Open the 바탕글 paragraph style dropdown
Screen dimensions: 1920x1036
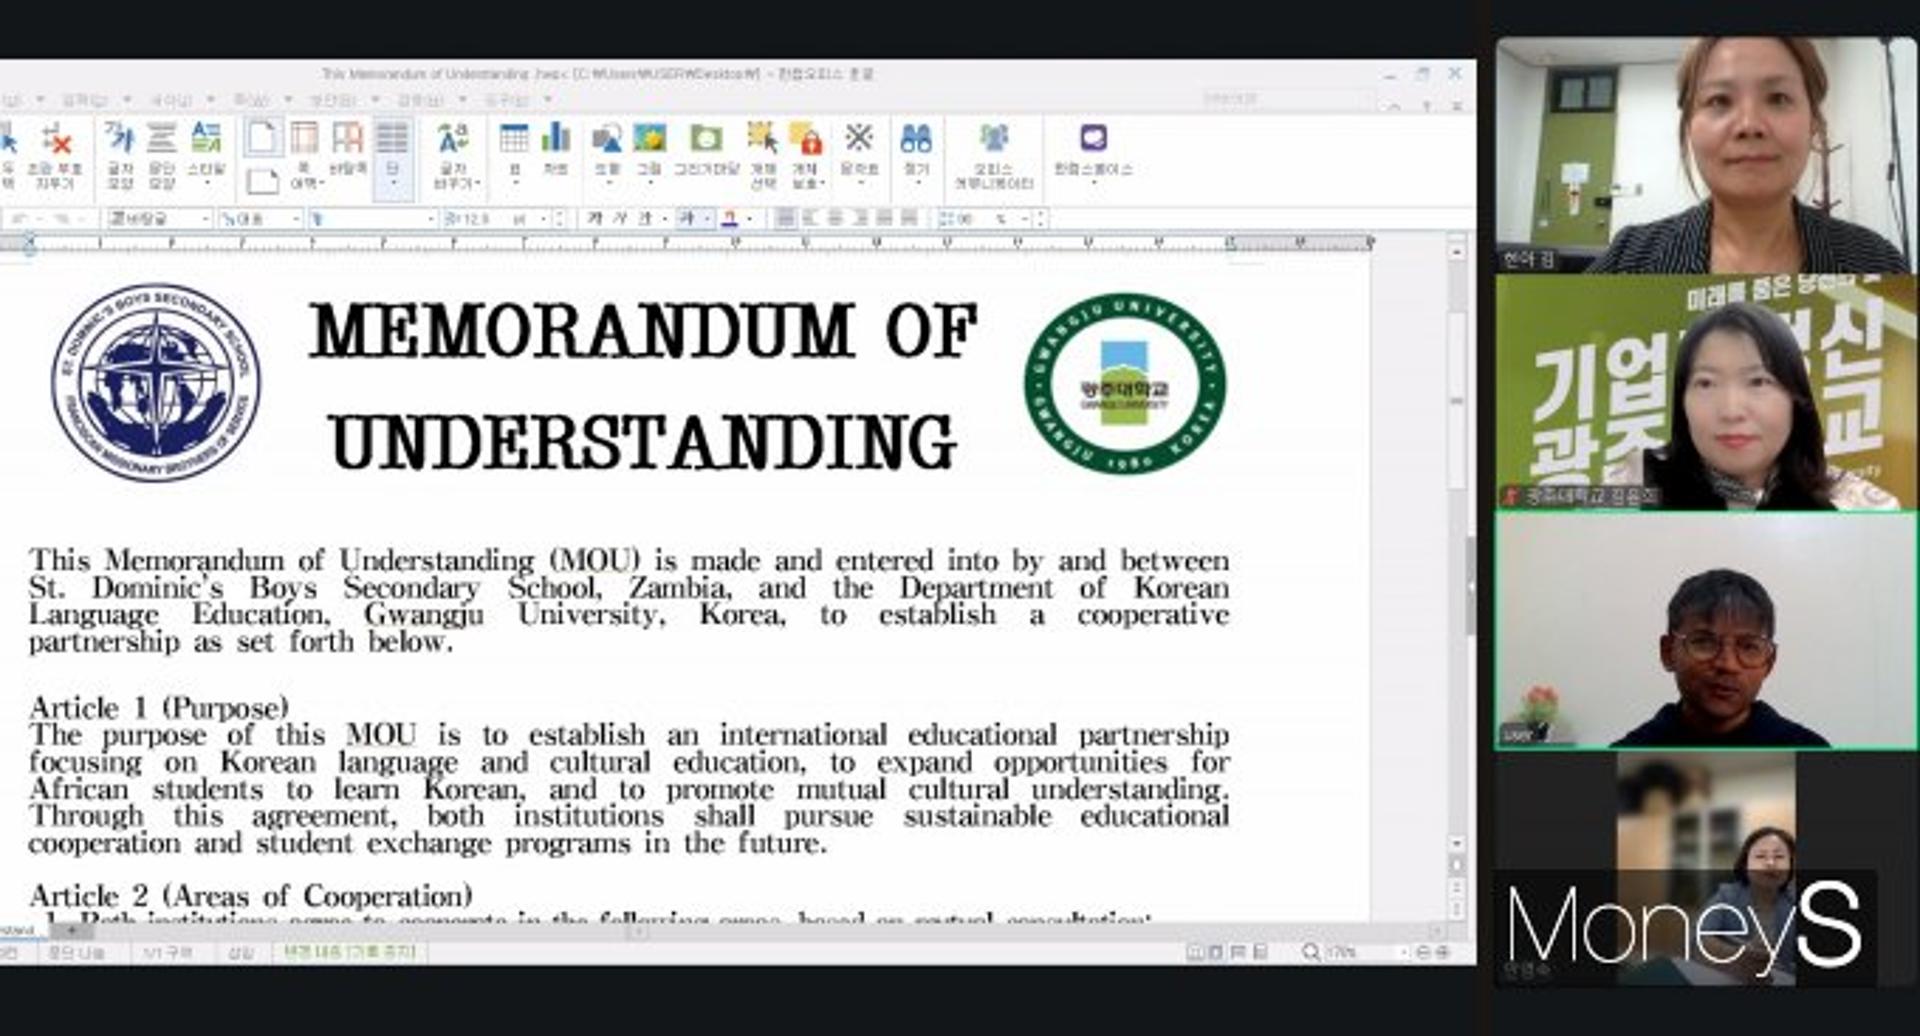(159, 218)
